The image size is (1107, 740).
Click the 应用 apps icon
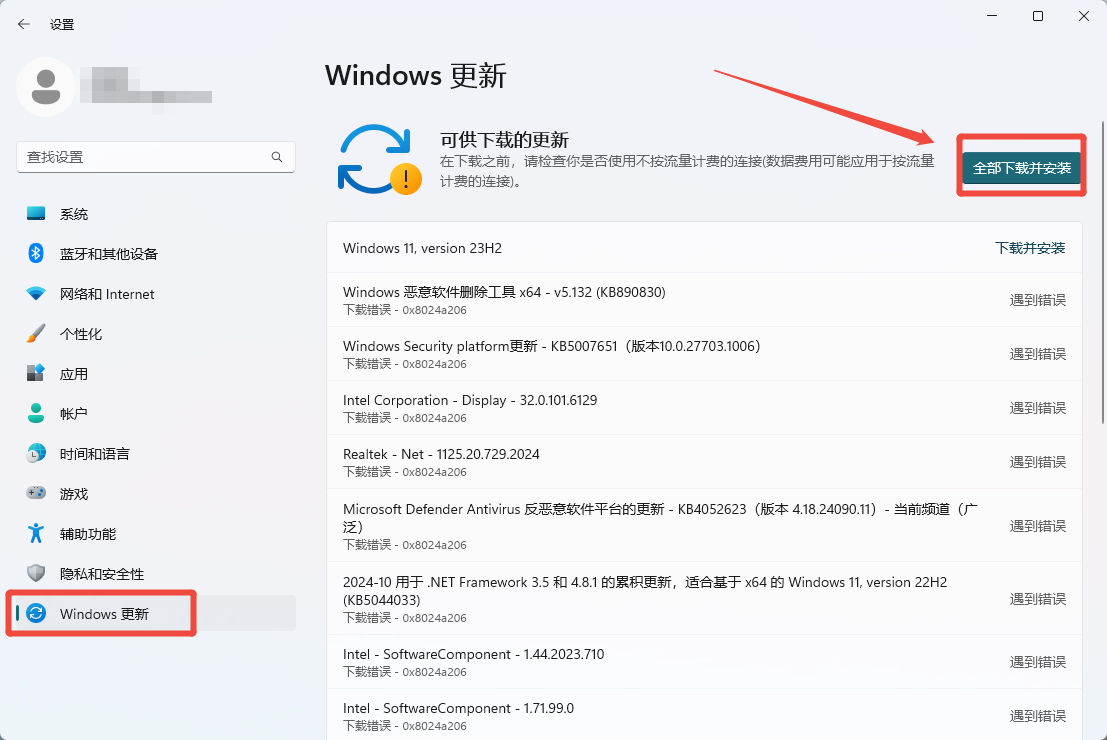tap(36, 373)
